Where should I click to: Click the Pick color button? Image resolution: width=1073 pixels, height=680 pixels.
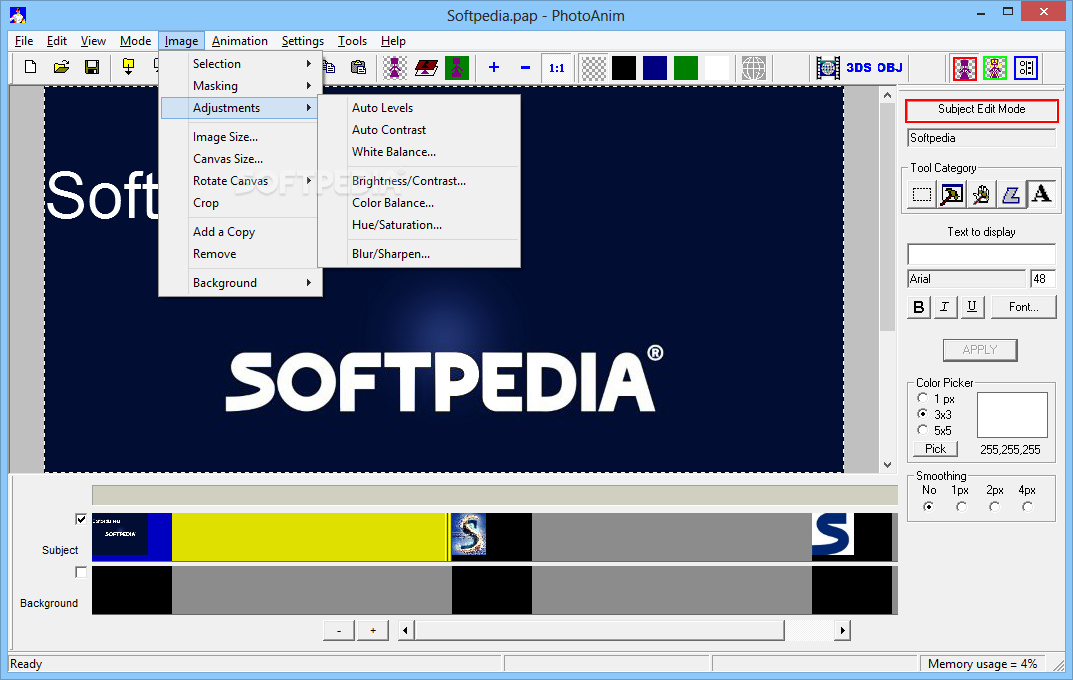935,449
